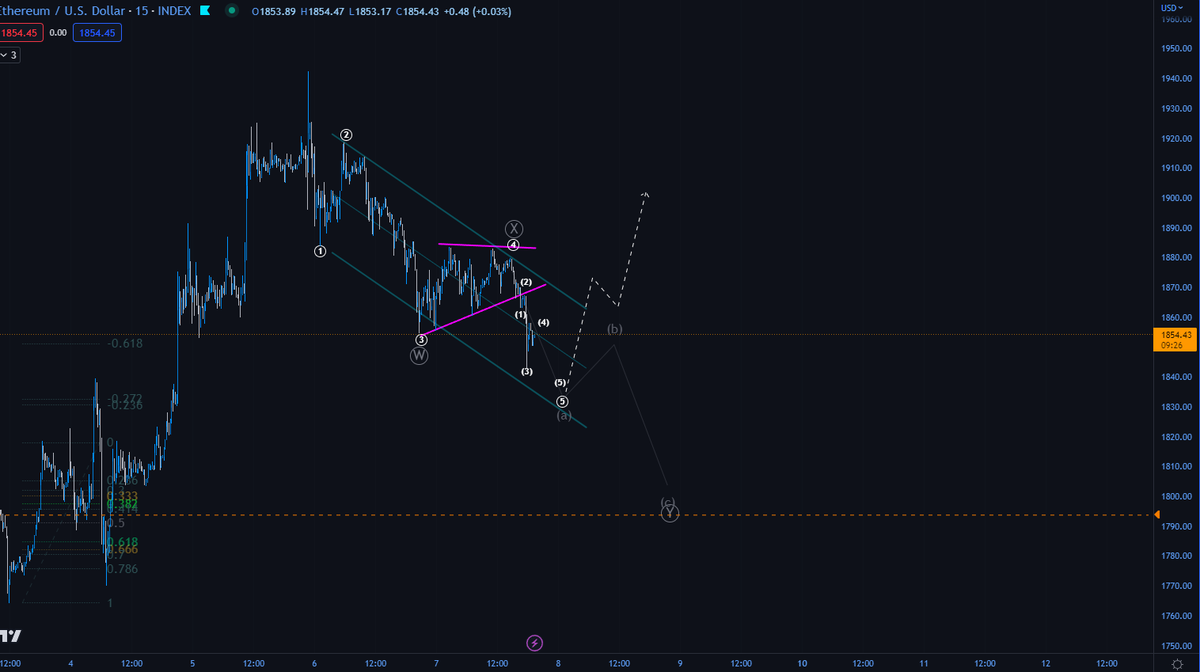This screenshot has height=672, width=1200.
Task: Select the (3) sub-wave label
Action: [x=527, y=371]
